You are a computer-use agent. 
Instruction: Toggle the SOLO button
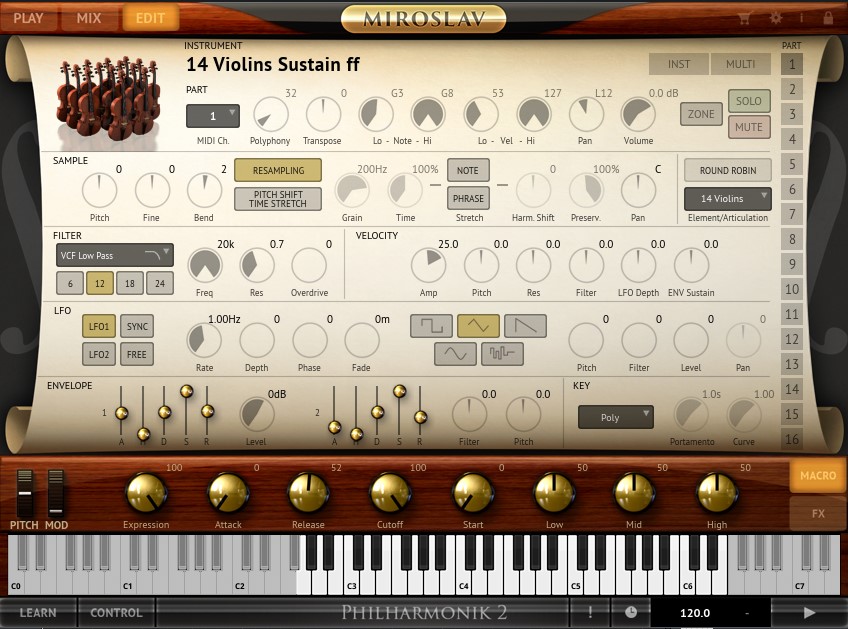pos(748,101)
